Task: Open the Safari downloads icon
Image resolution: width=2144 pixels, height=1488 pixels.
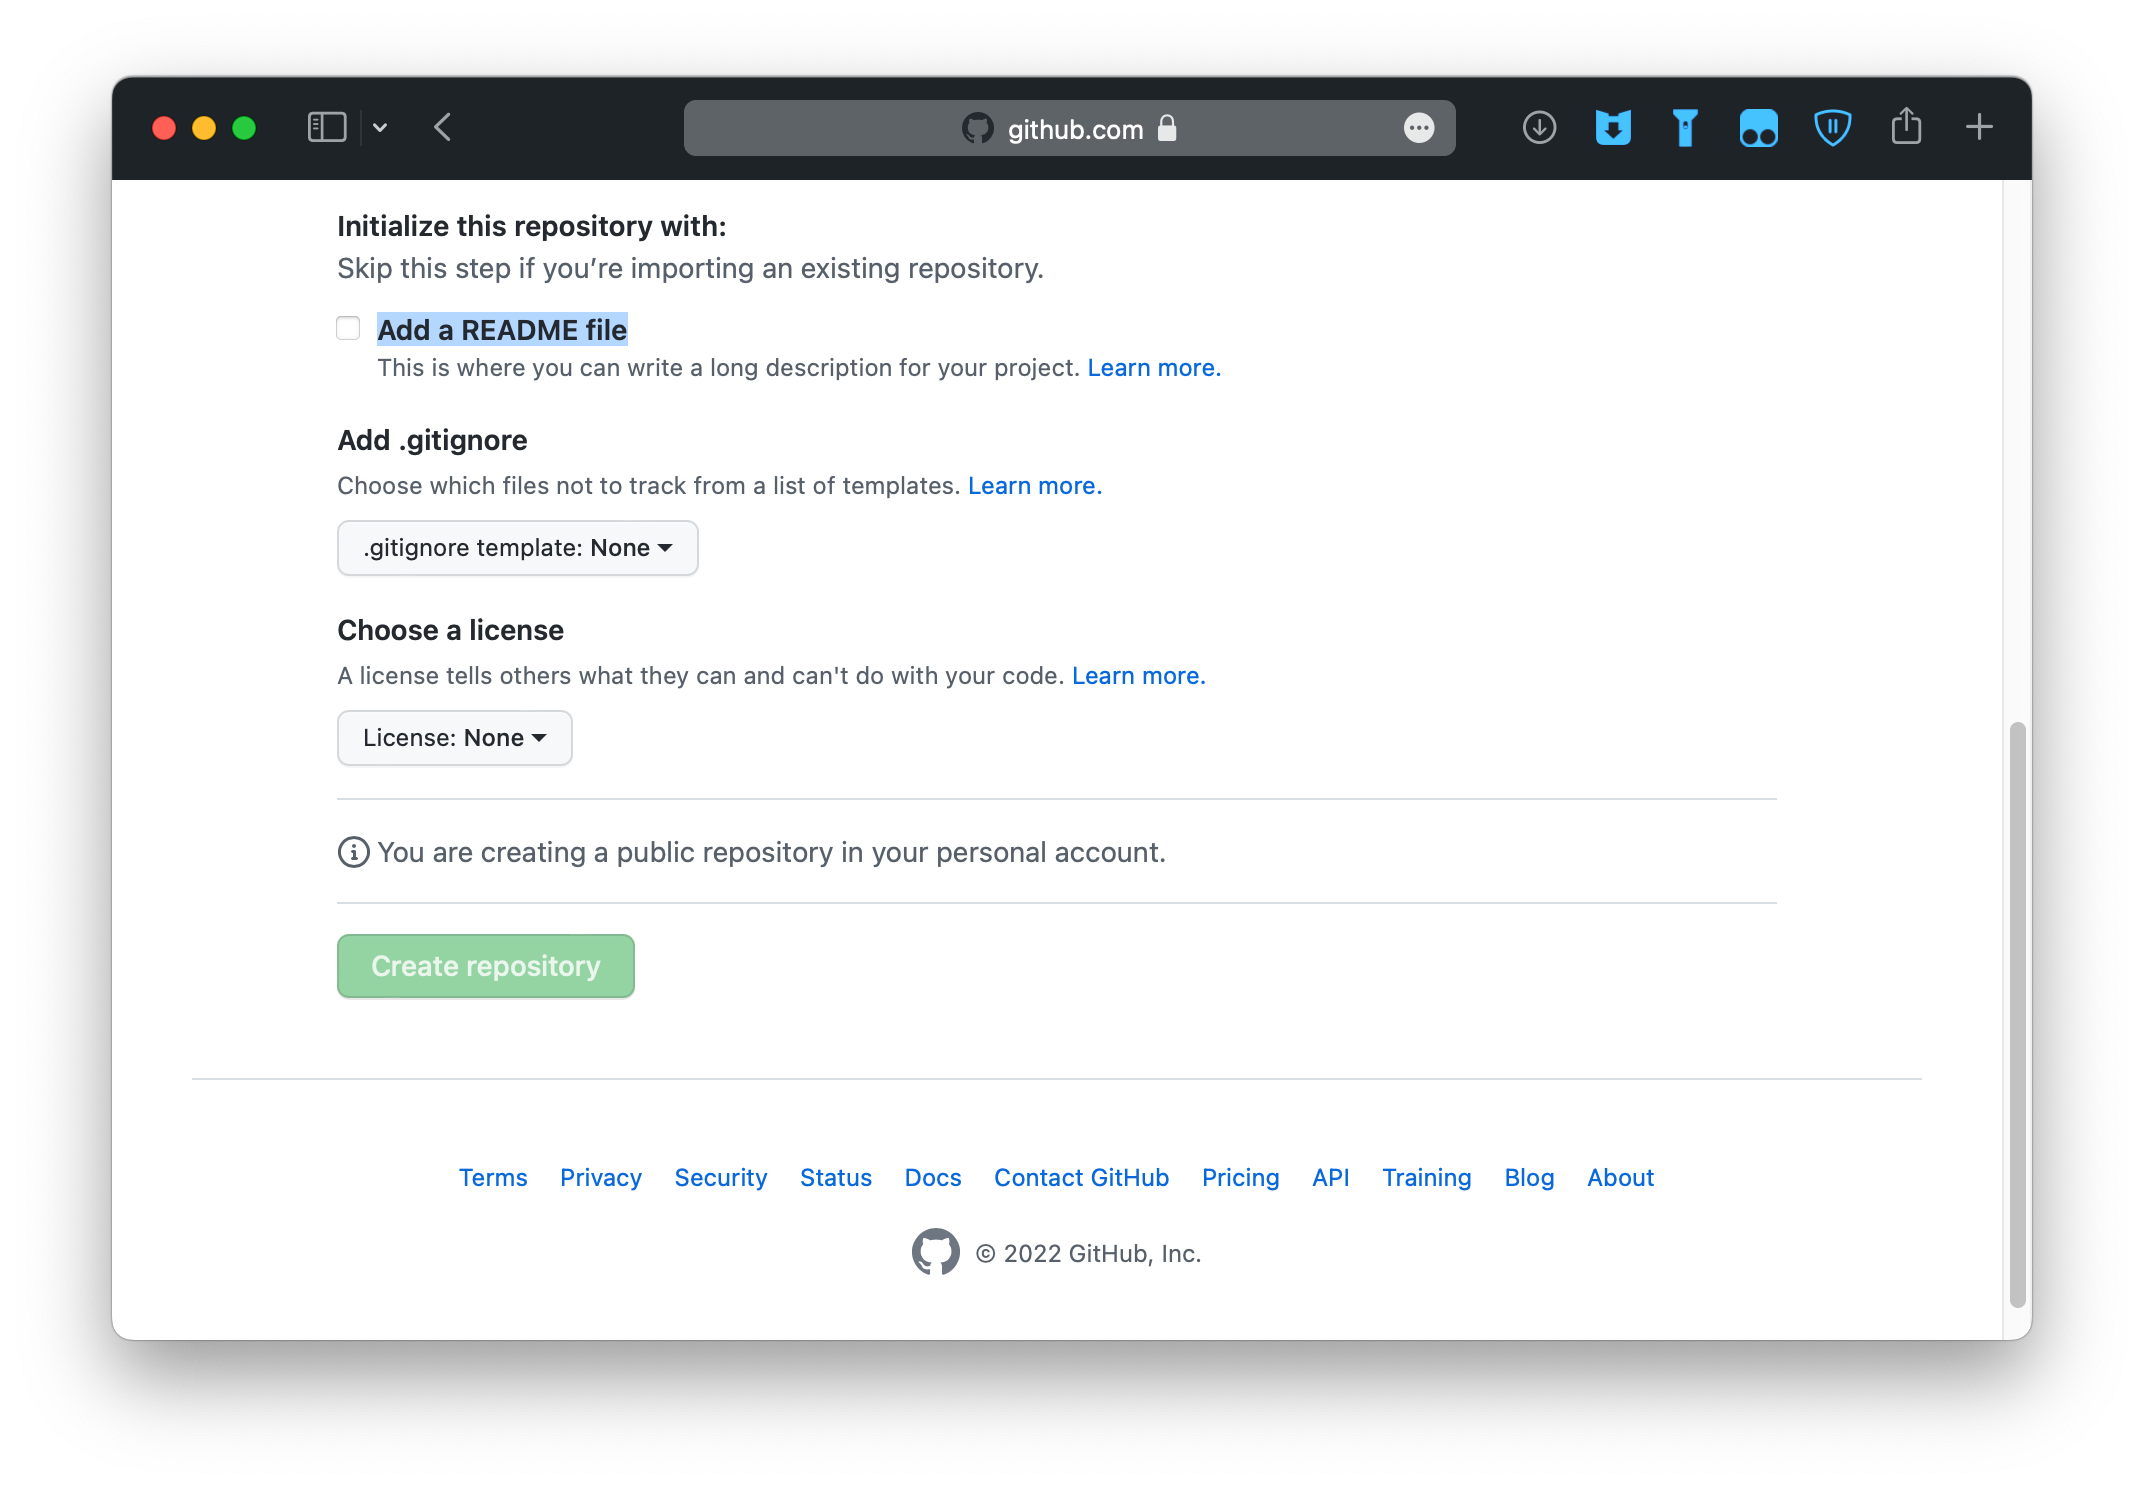Action: tap(1539, 128)
